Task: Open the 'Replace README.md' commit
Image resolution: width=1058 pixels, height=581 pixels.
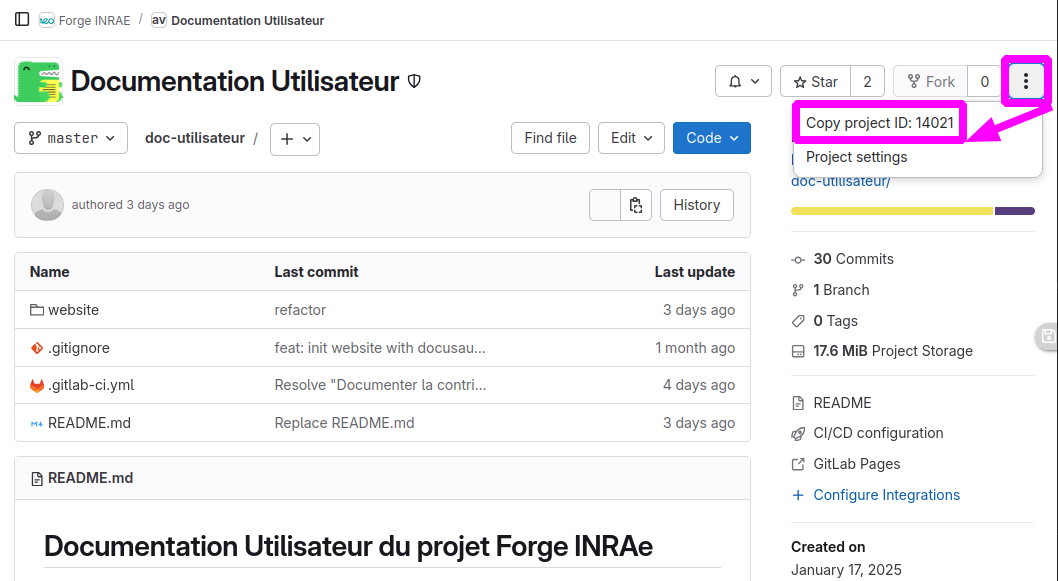Action: coord(344,422)
